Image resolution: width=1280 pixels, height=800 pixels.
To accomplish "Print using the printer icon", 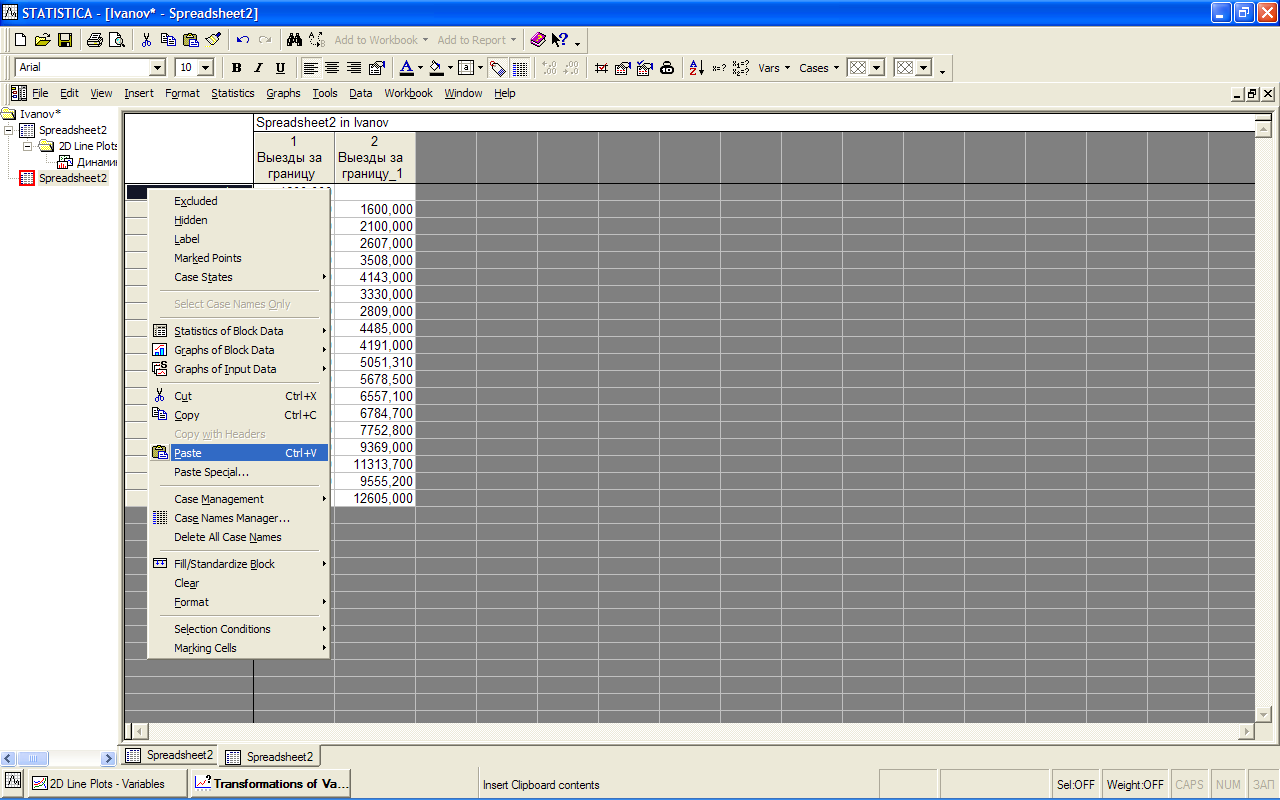I will point(94,40).
